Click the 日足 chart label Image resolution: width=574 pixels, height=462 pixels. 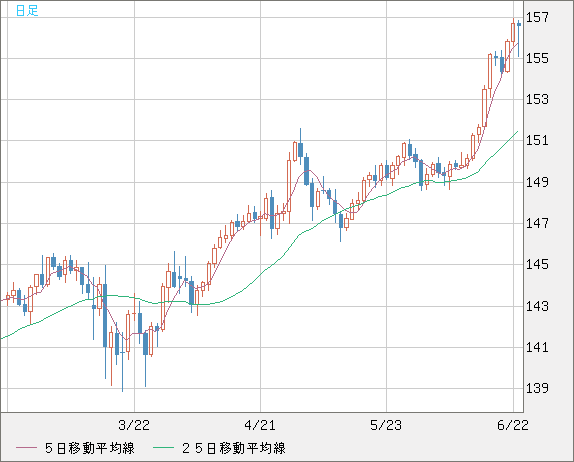pyautogui.click(x=27, y=11)
